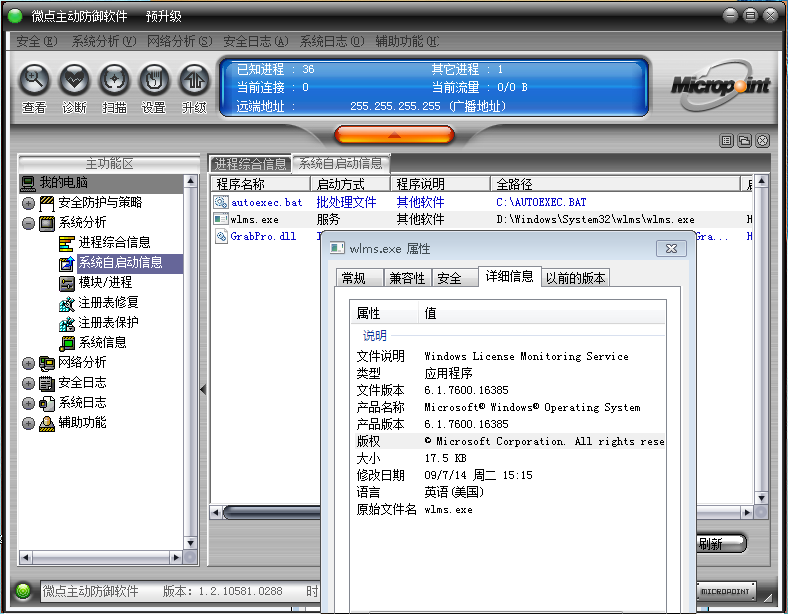This screenshot has width=788, height=614.
Task: Click the GrabPro.dll file icon
Action: 221,236
